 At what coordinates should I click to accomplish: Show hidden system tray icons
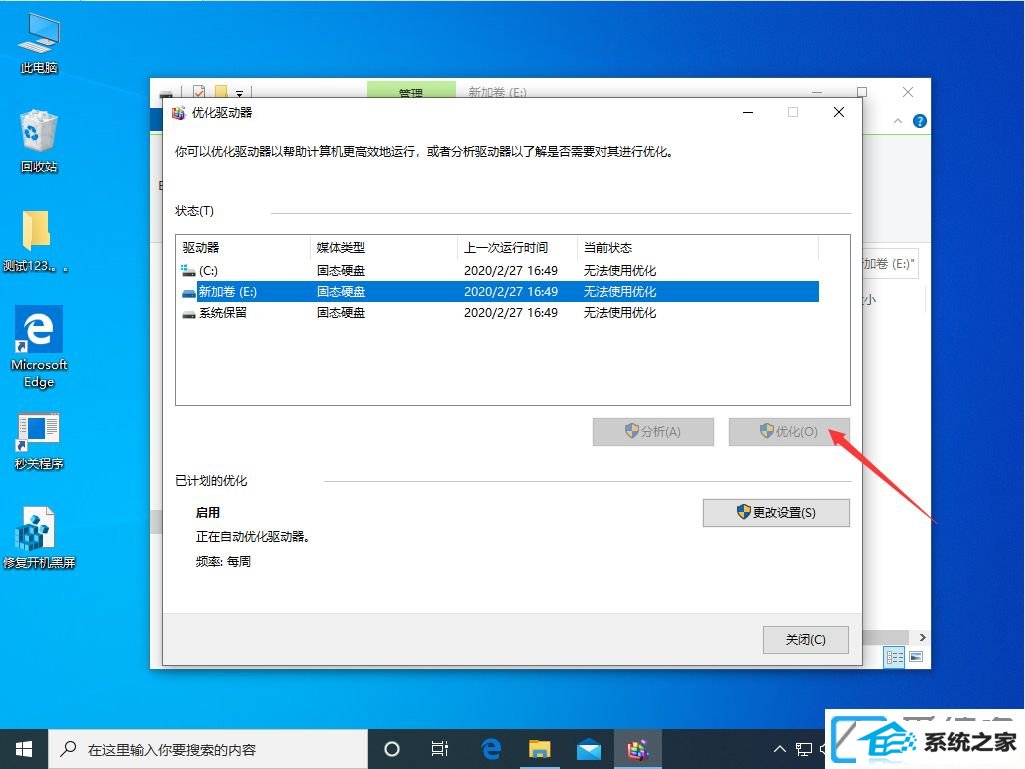(x=779, y=749)
